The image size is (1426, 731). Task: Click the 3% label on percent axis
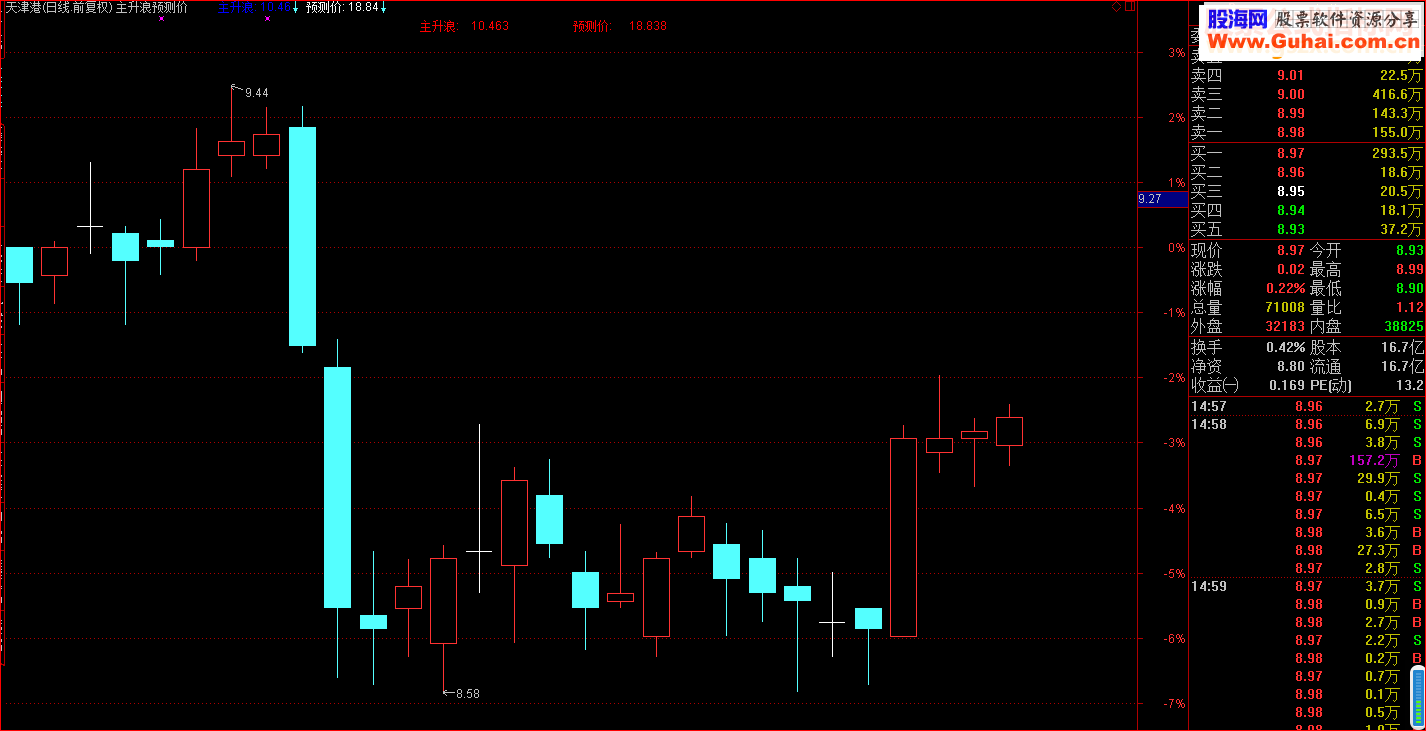1176,52
